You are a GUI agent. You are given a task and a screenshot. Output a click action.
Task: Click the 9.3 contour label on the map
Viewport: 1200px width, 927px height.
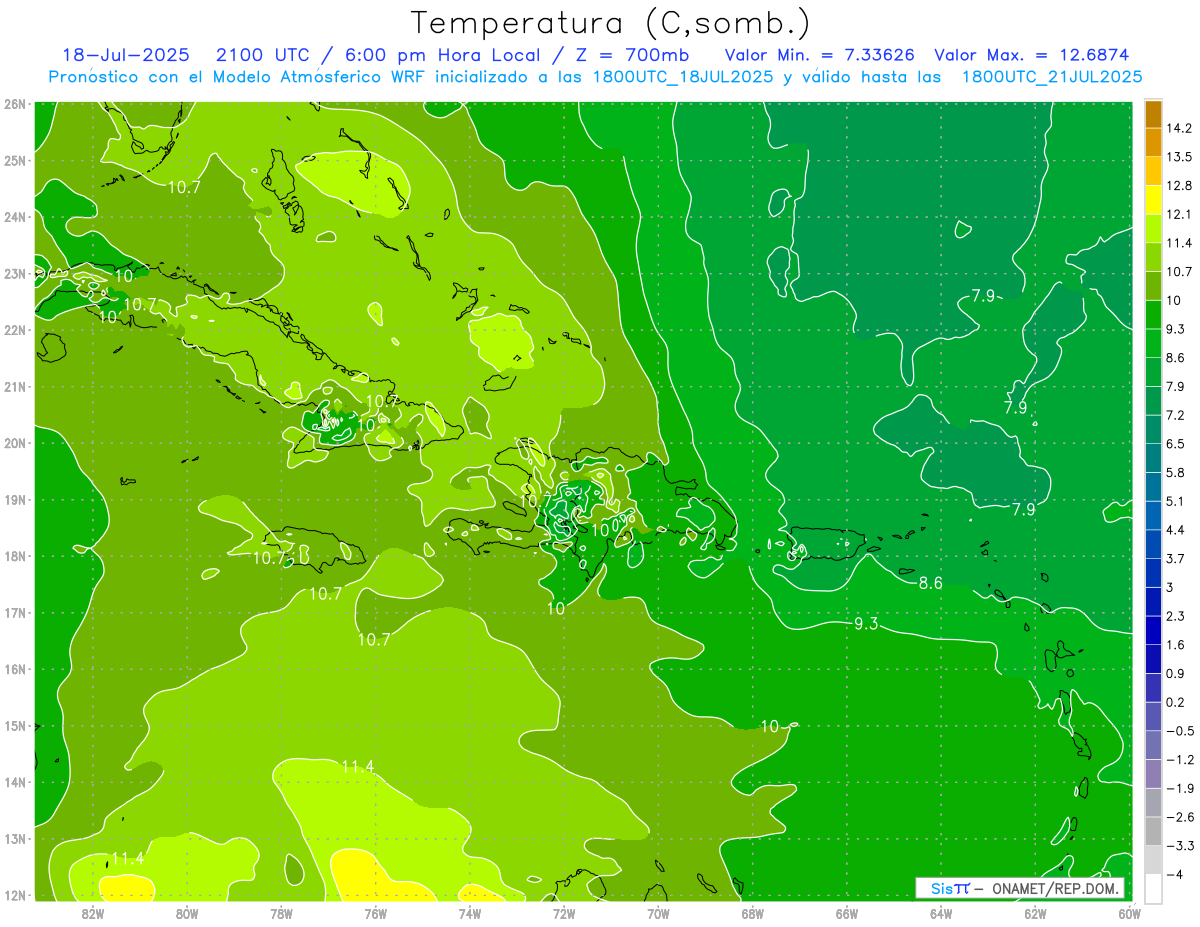click(866, 624)
